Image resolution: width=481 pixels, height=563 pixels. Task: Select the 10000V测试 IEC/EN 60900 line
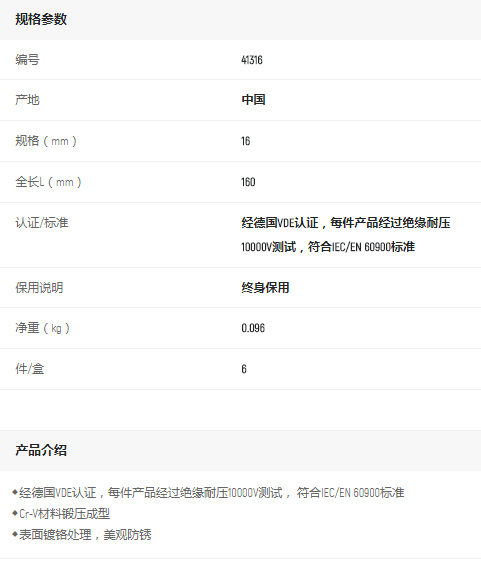(328, 247)
